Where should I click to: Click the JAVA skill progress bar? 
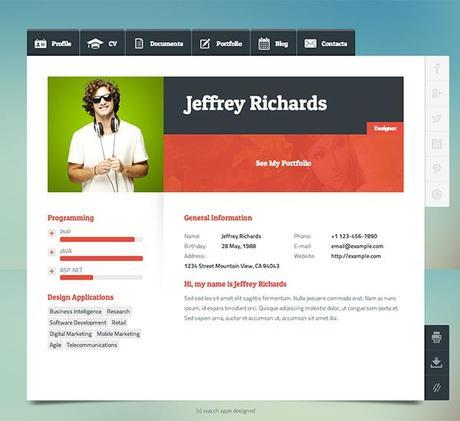[x=101, y=258]
